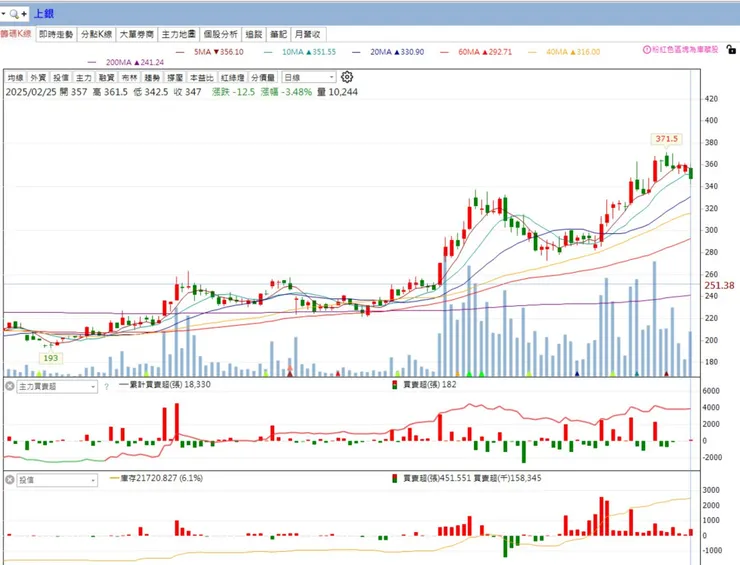Click the 20MA legend line swatch
The height and width of the screenshot is (565, 740).
356,52
